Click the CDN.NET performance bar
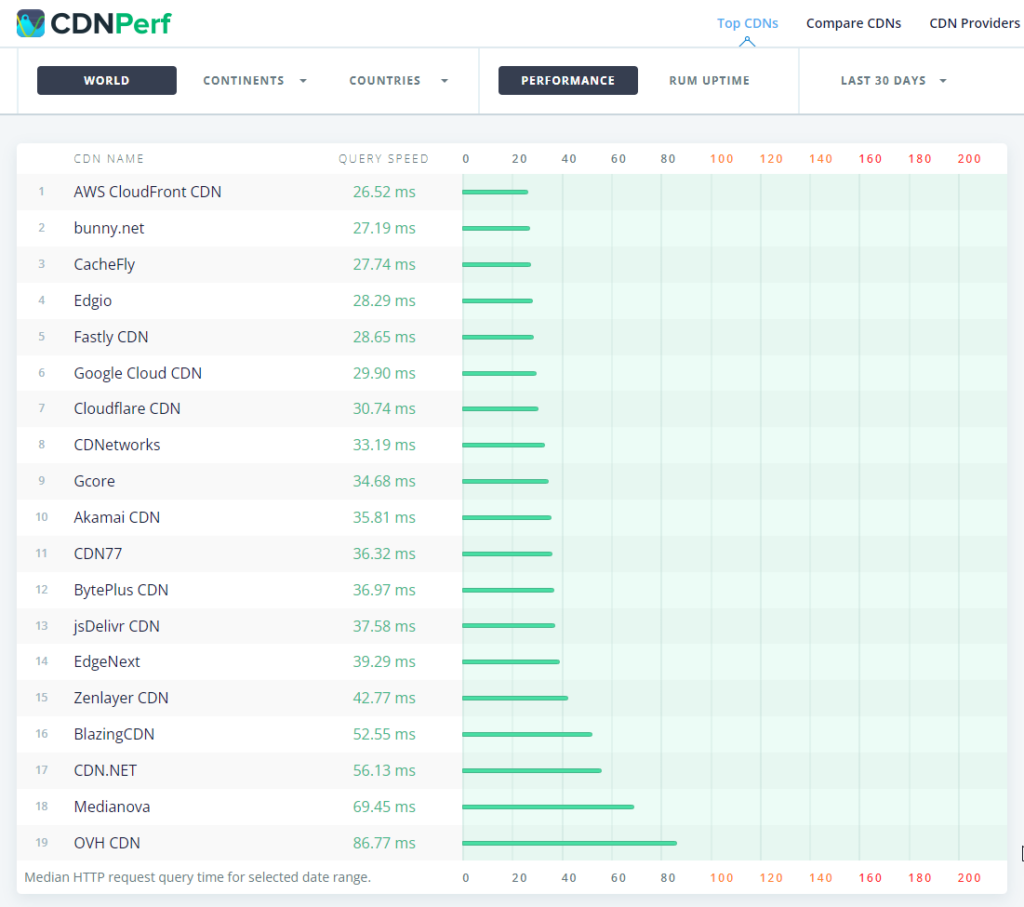The image size is (1024, 907). [532, 771]
